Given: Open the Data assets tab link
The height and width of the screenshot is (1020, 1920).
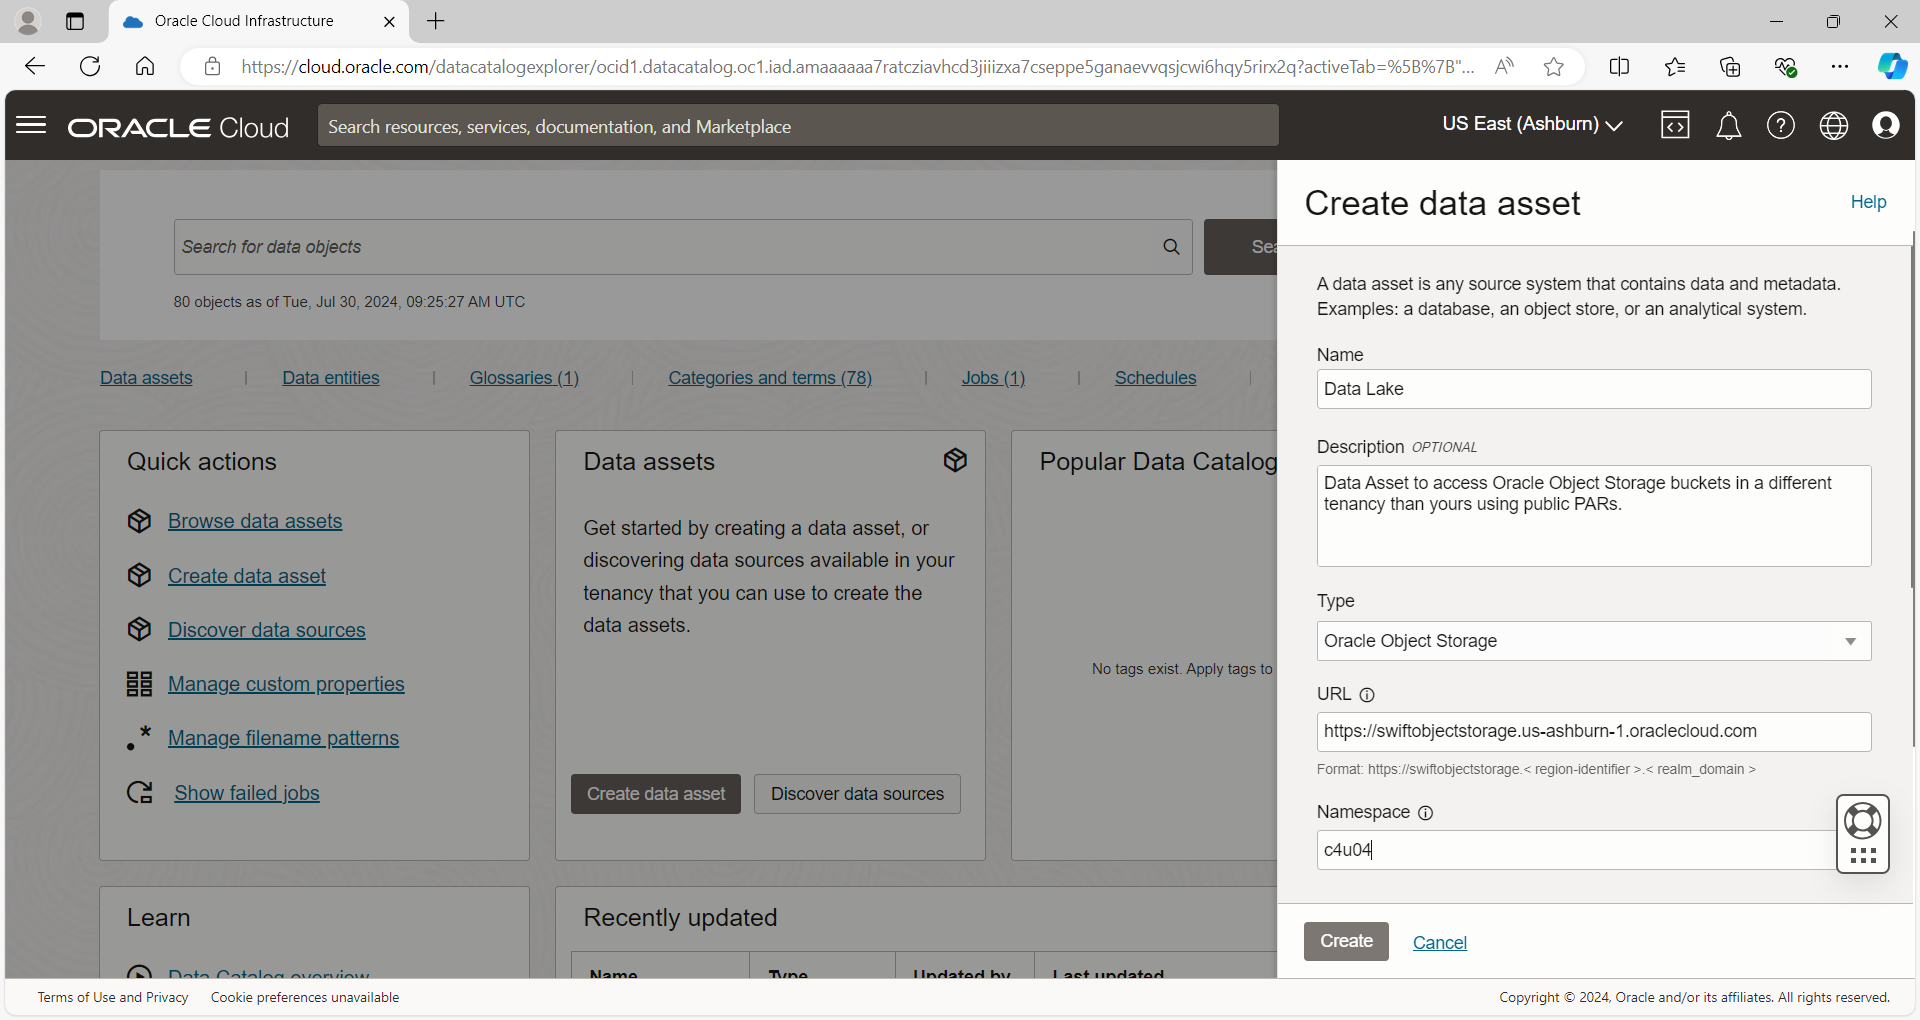Looking at the screenshot, I should (146, 378).
